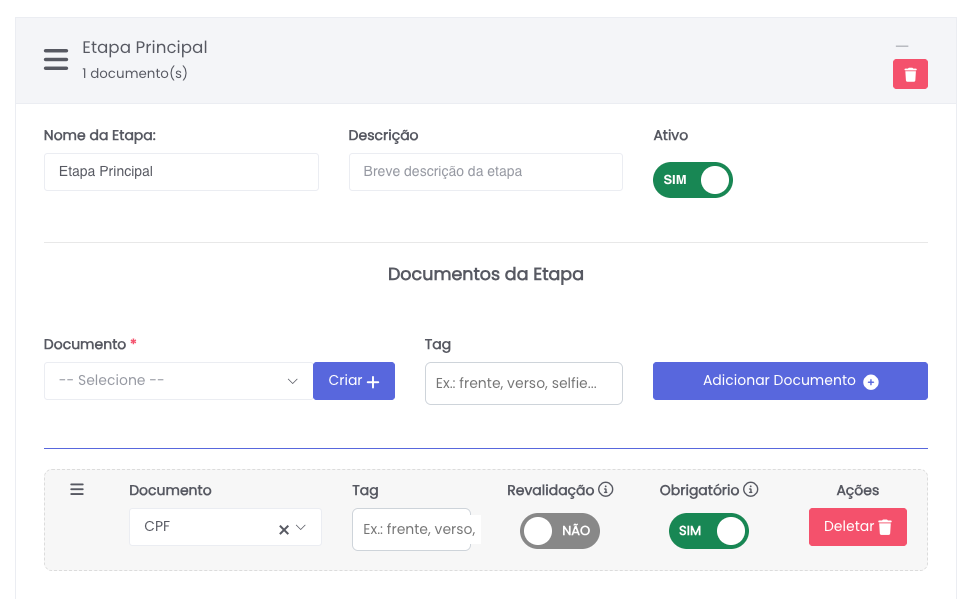Viewport: 968px width, 599px height.
Task: Clear the CPF selection with the X
Action: tap(284, 529)
